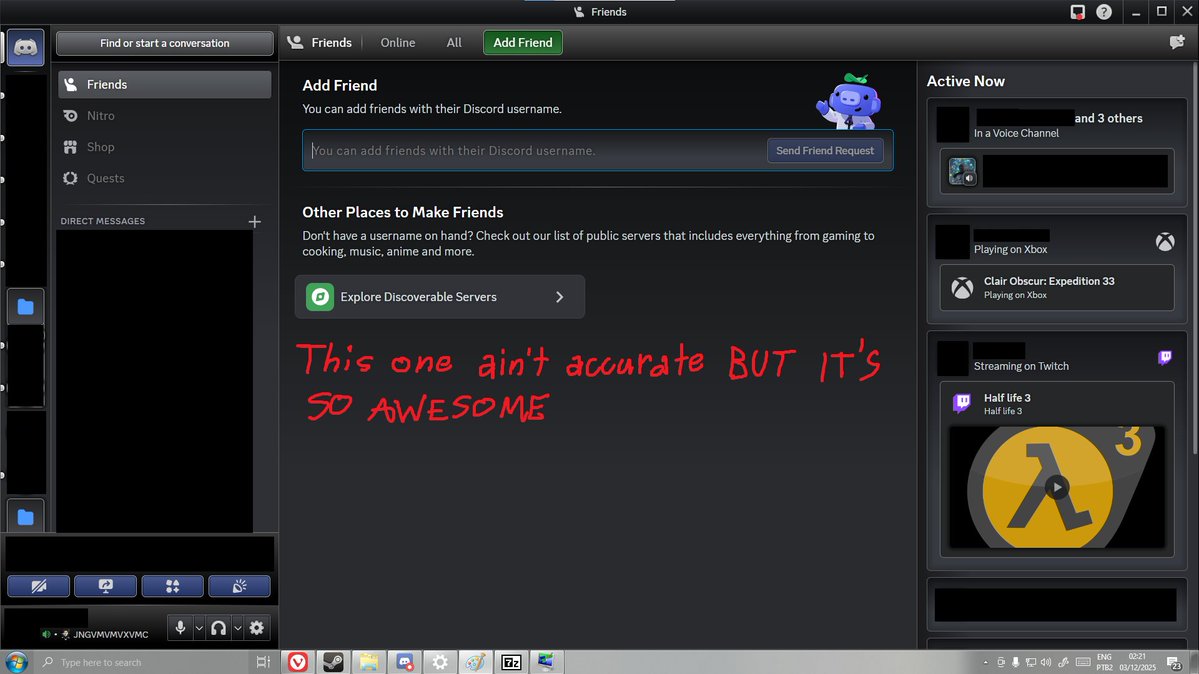Click the voice channel server avatar
Viewport: 1199px width, 674px height.
(962, 171)
